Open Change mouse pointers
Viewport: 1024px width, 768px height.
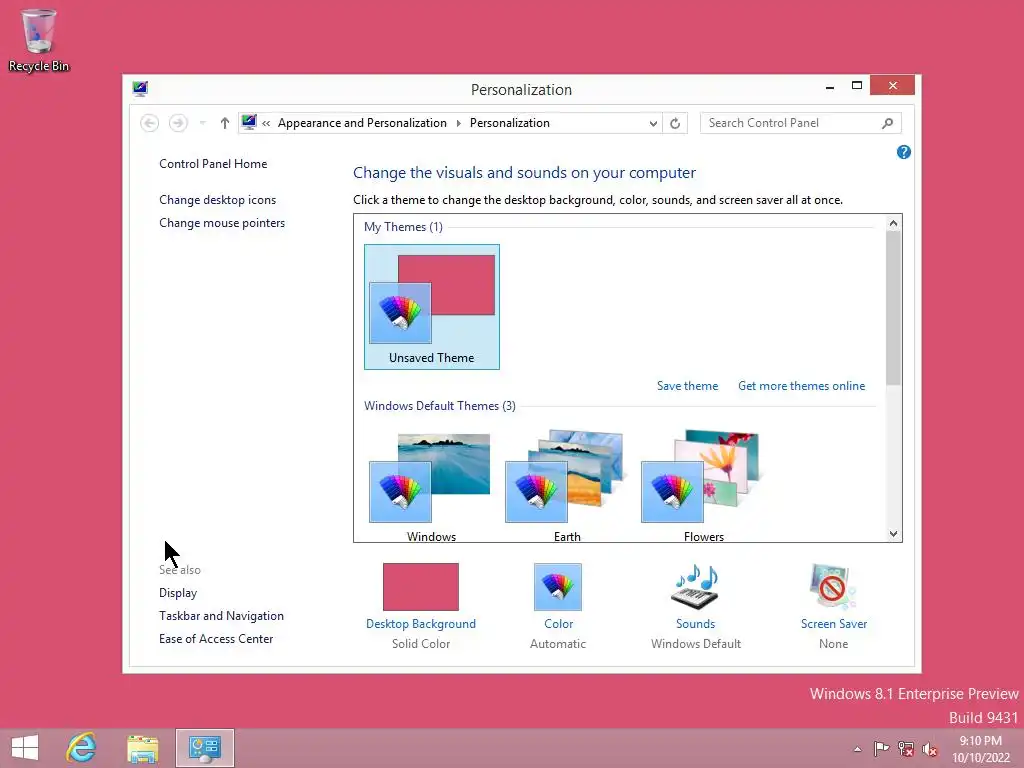[x=222, y=223]
